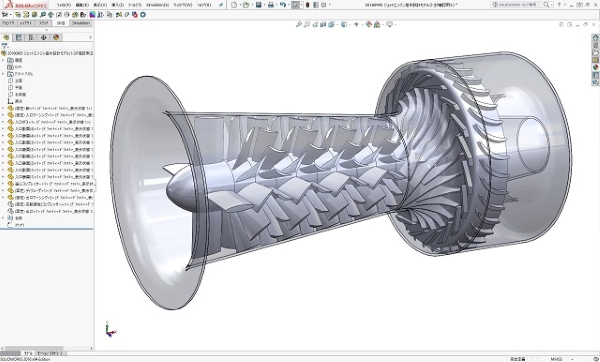Viewport: 600px width, 362px height.
Task: Click the Save floppy-disk icon
Action: [x=259, y=5]
